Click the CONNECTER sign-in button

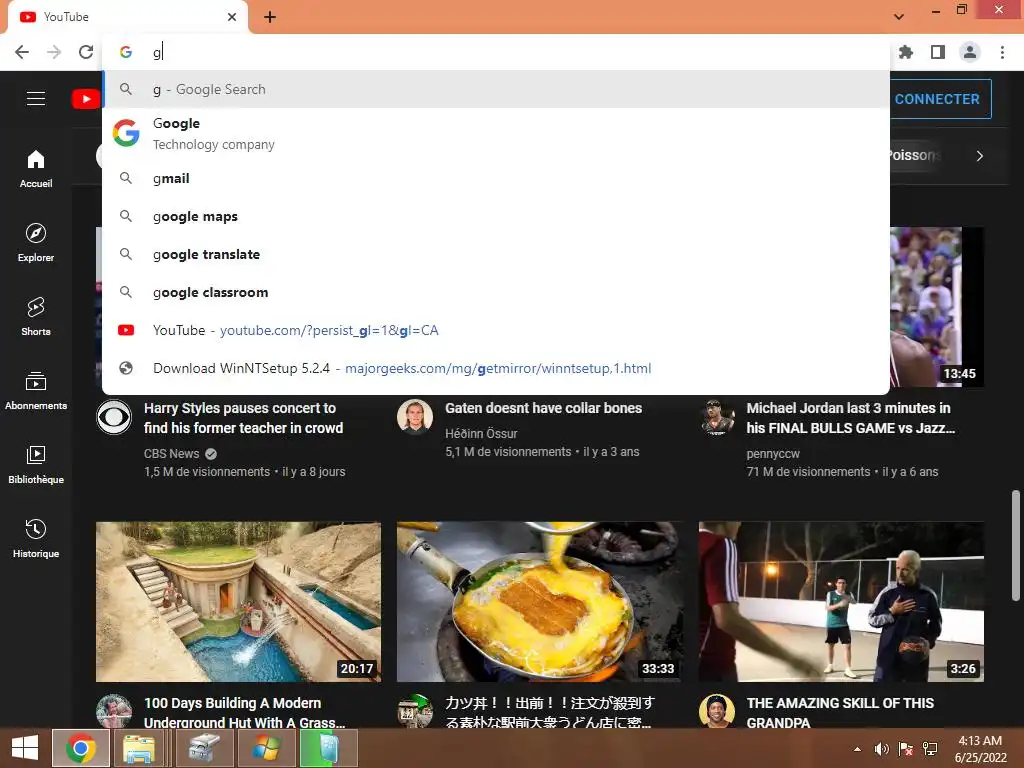click(940, 99)
